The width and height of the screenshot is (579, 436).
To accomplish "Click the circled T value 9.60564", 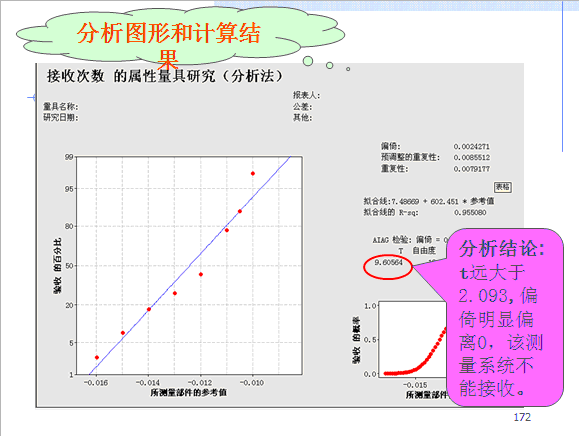I will coord(388,262).
